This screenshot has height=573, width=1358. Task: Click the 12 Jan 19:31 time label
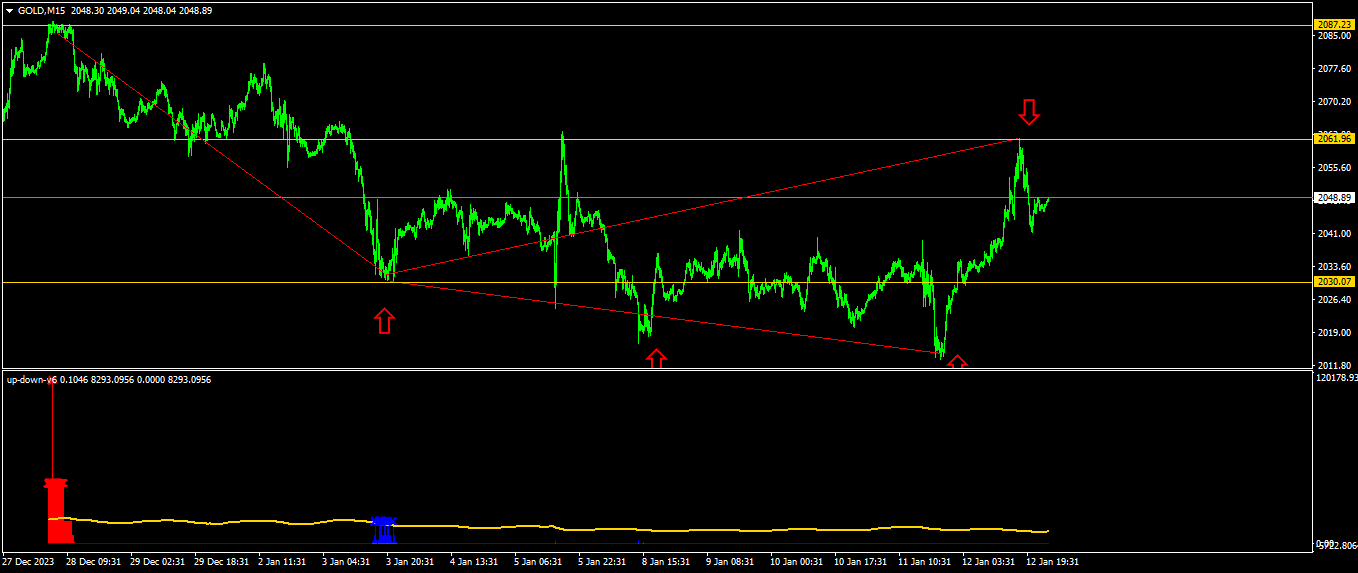point(1053,562)
